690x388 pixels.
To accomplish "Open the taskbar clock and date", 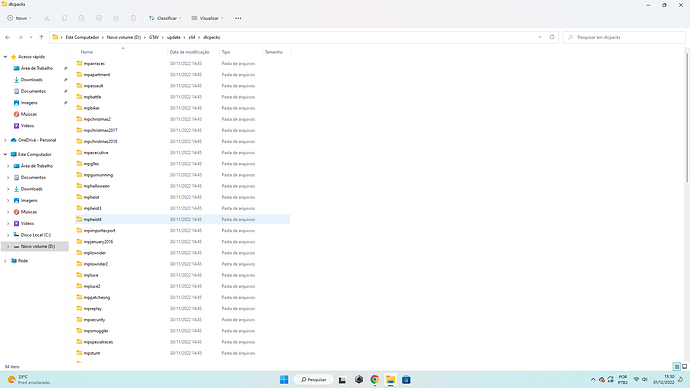I will point(664,380).
